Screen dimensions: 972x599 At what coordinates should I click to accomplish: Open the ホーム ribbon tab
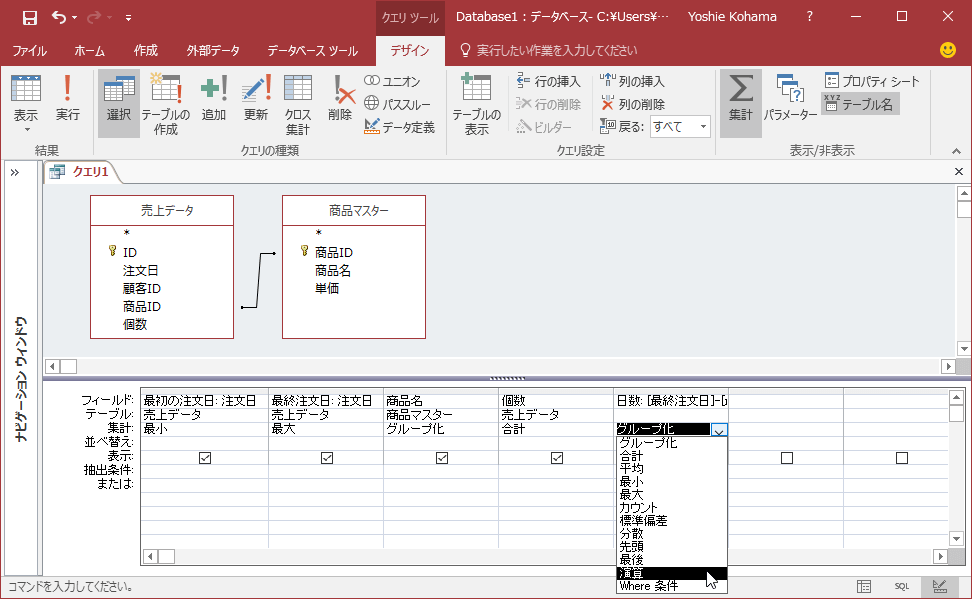click(x=89, y=51)
